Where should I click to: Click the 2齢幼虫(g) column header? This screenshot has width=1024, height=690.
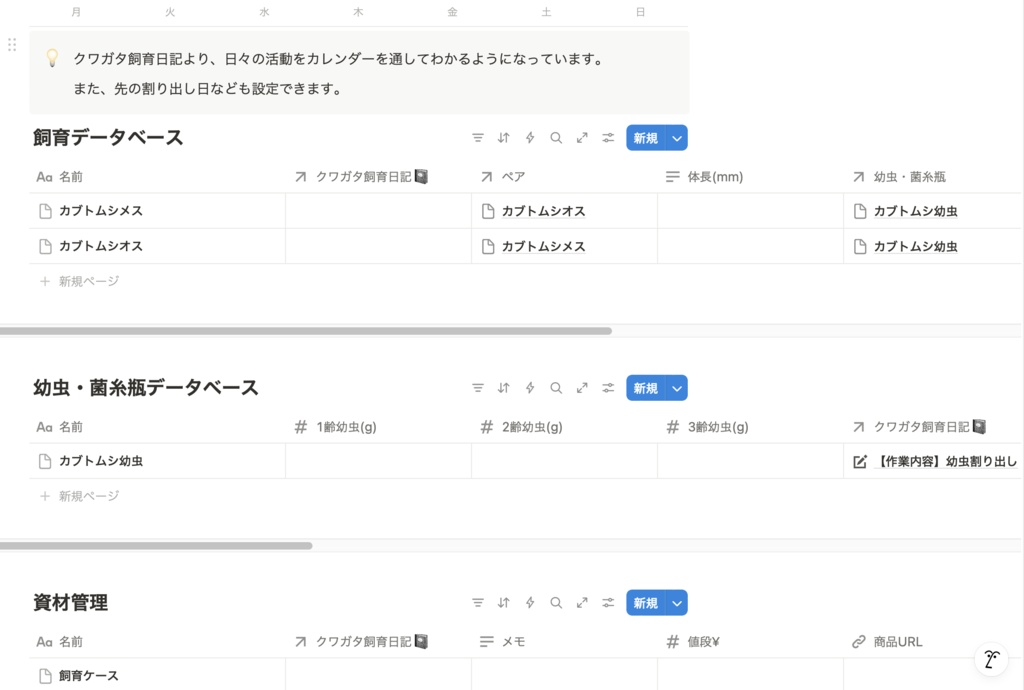(x=564, y=427)
